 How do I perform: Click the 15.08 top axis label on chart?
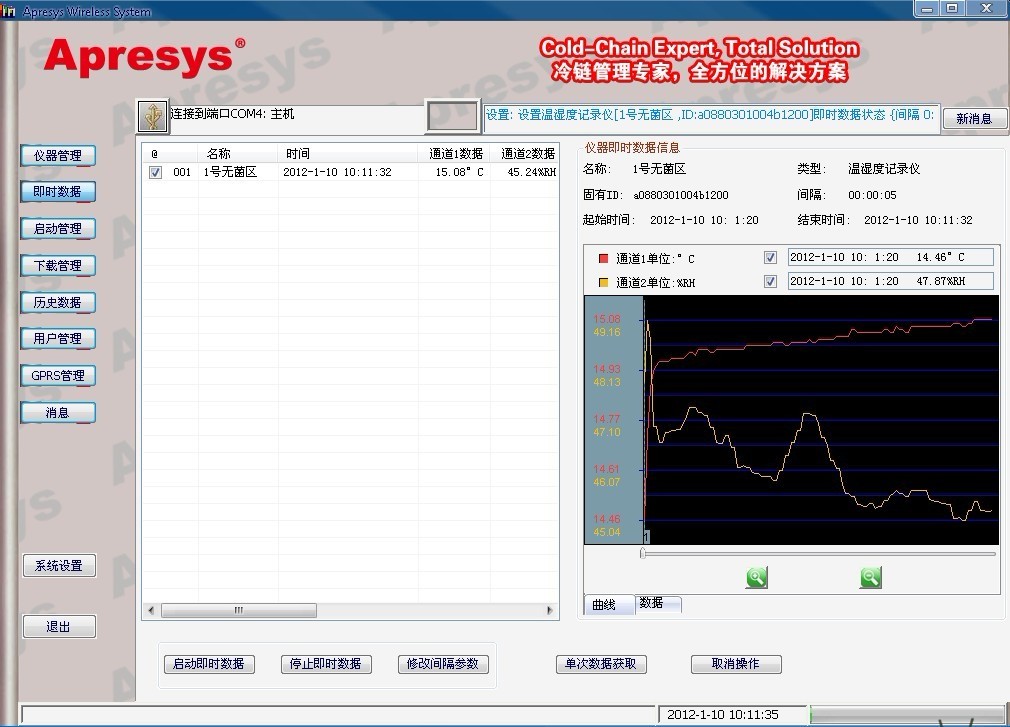[607, 319]
